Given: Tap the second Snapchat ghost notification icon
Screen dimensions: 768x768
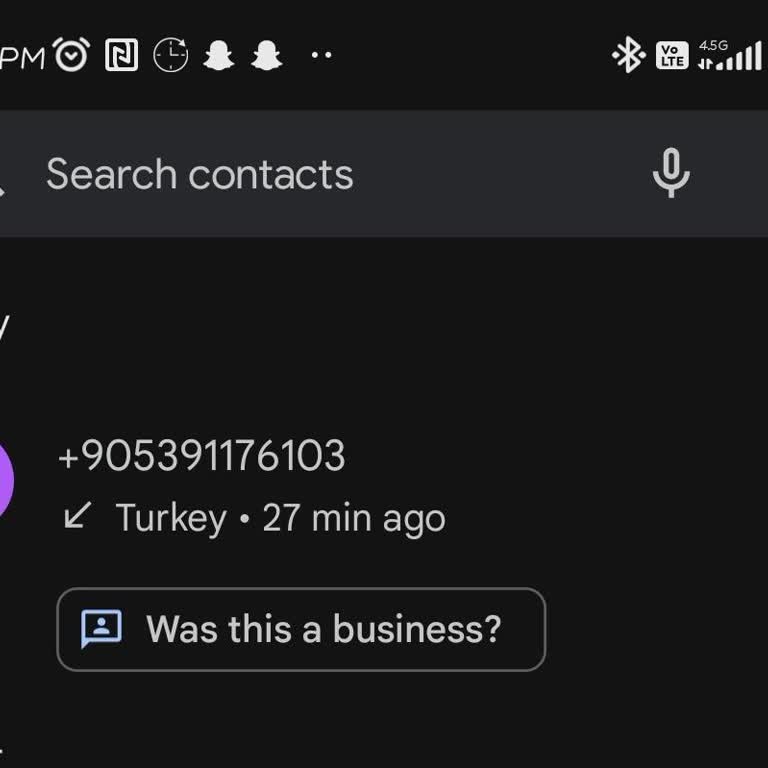Looking at the screenshot, I should (x=266, y=55).
